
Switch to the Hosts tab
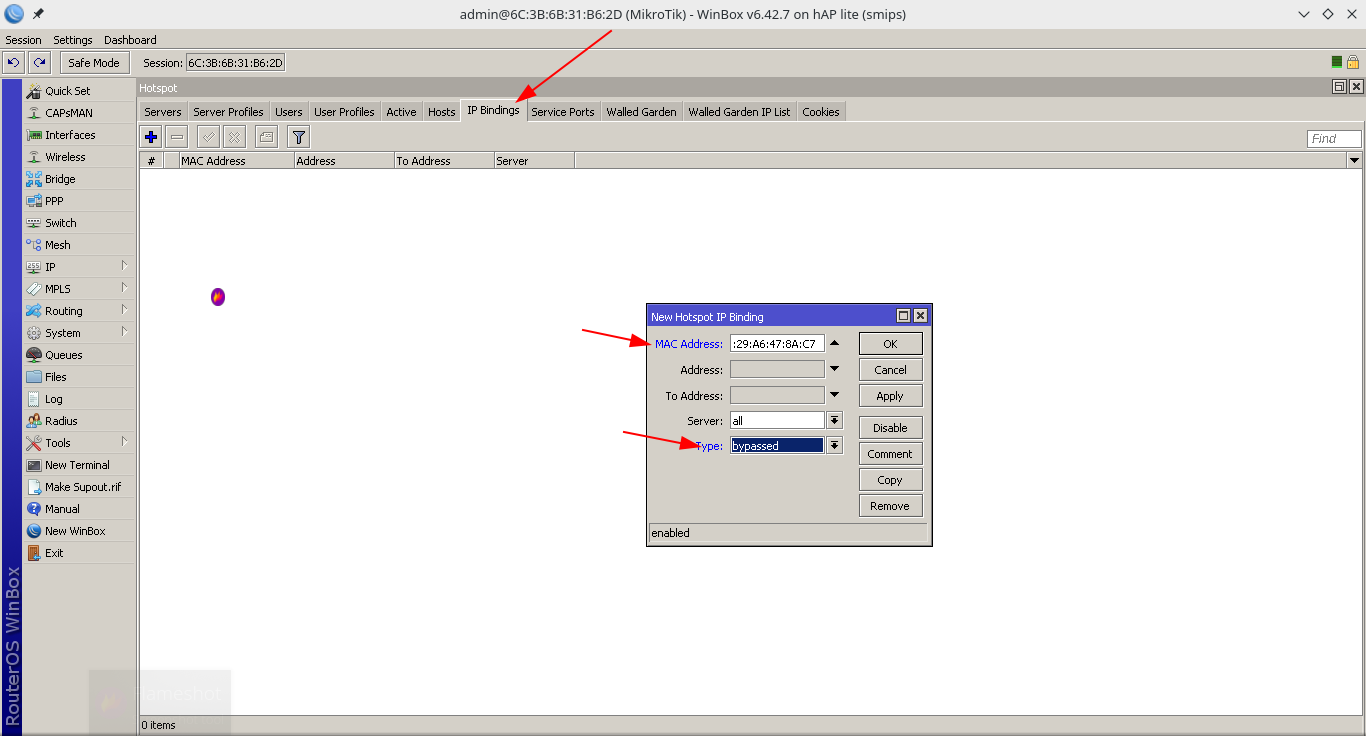coord(442,112)
